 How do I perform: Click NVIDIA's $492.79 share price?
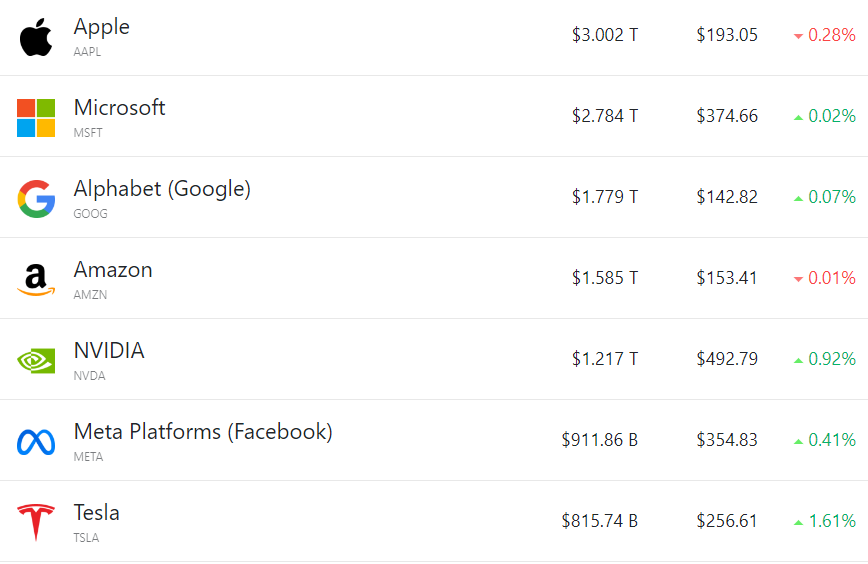tap(727, 359)
